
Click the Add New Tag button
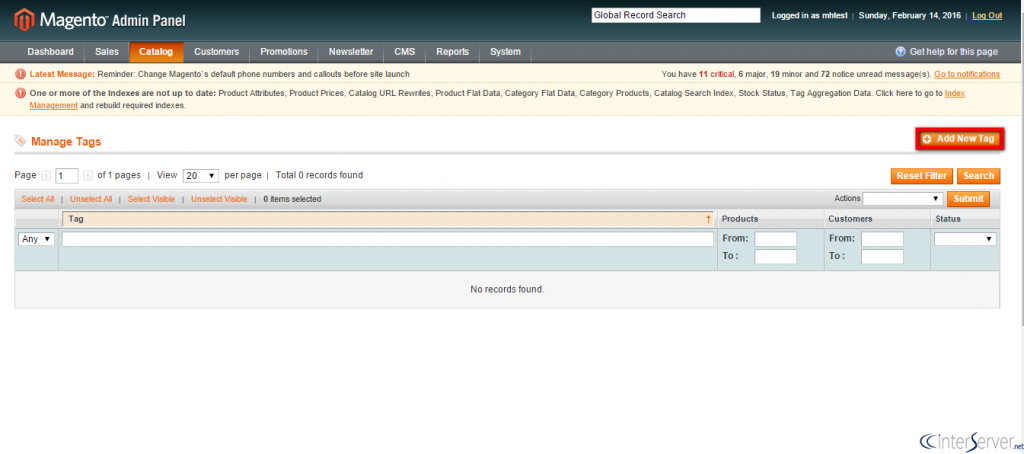(959, 139)
